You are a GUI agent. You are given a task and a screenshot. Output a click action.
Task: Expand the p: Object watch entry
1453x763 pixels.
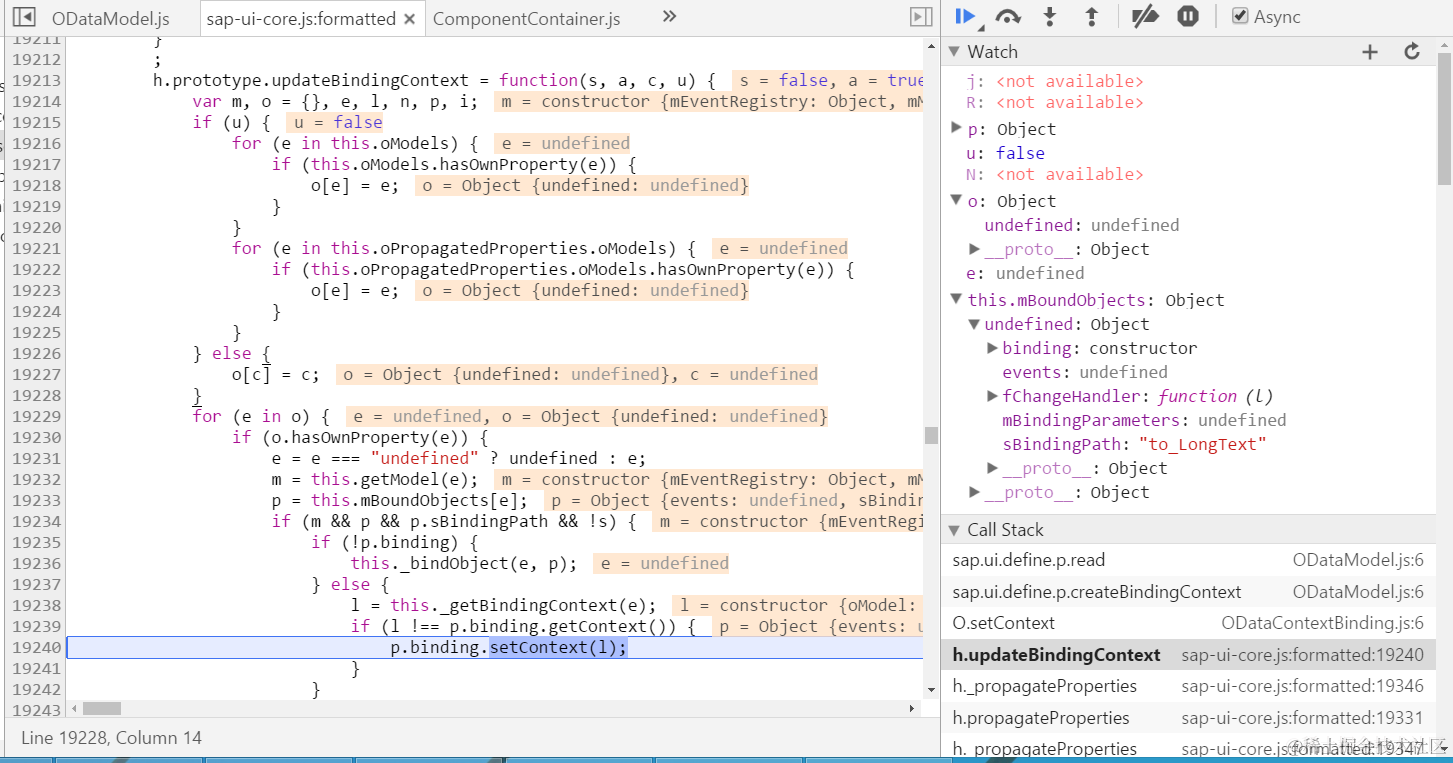click(957, 128)
